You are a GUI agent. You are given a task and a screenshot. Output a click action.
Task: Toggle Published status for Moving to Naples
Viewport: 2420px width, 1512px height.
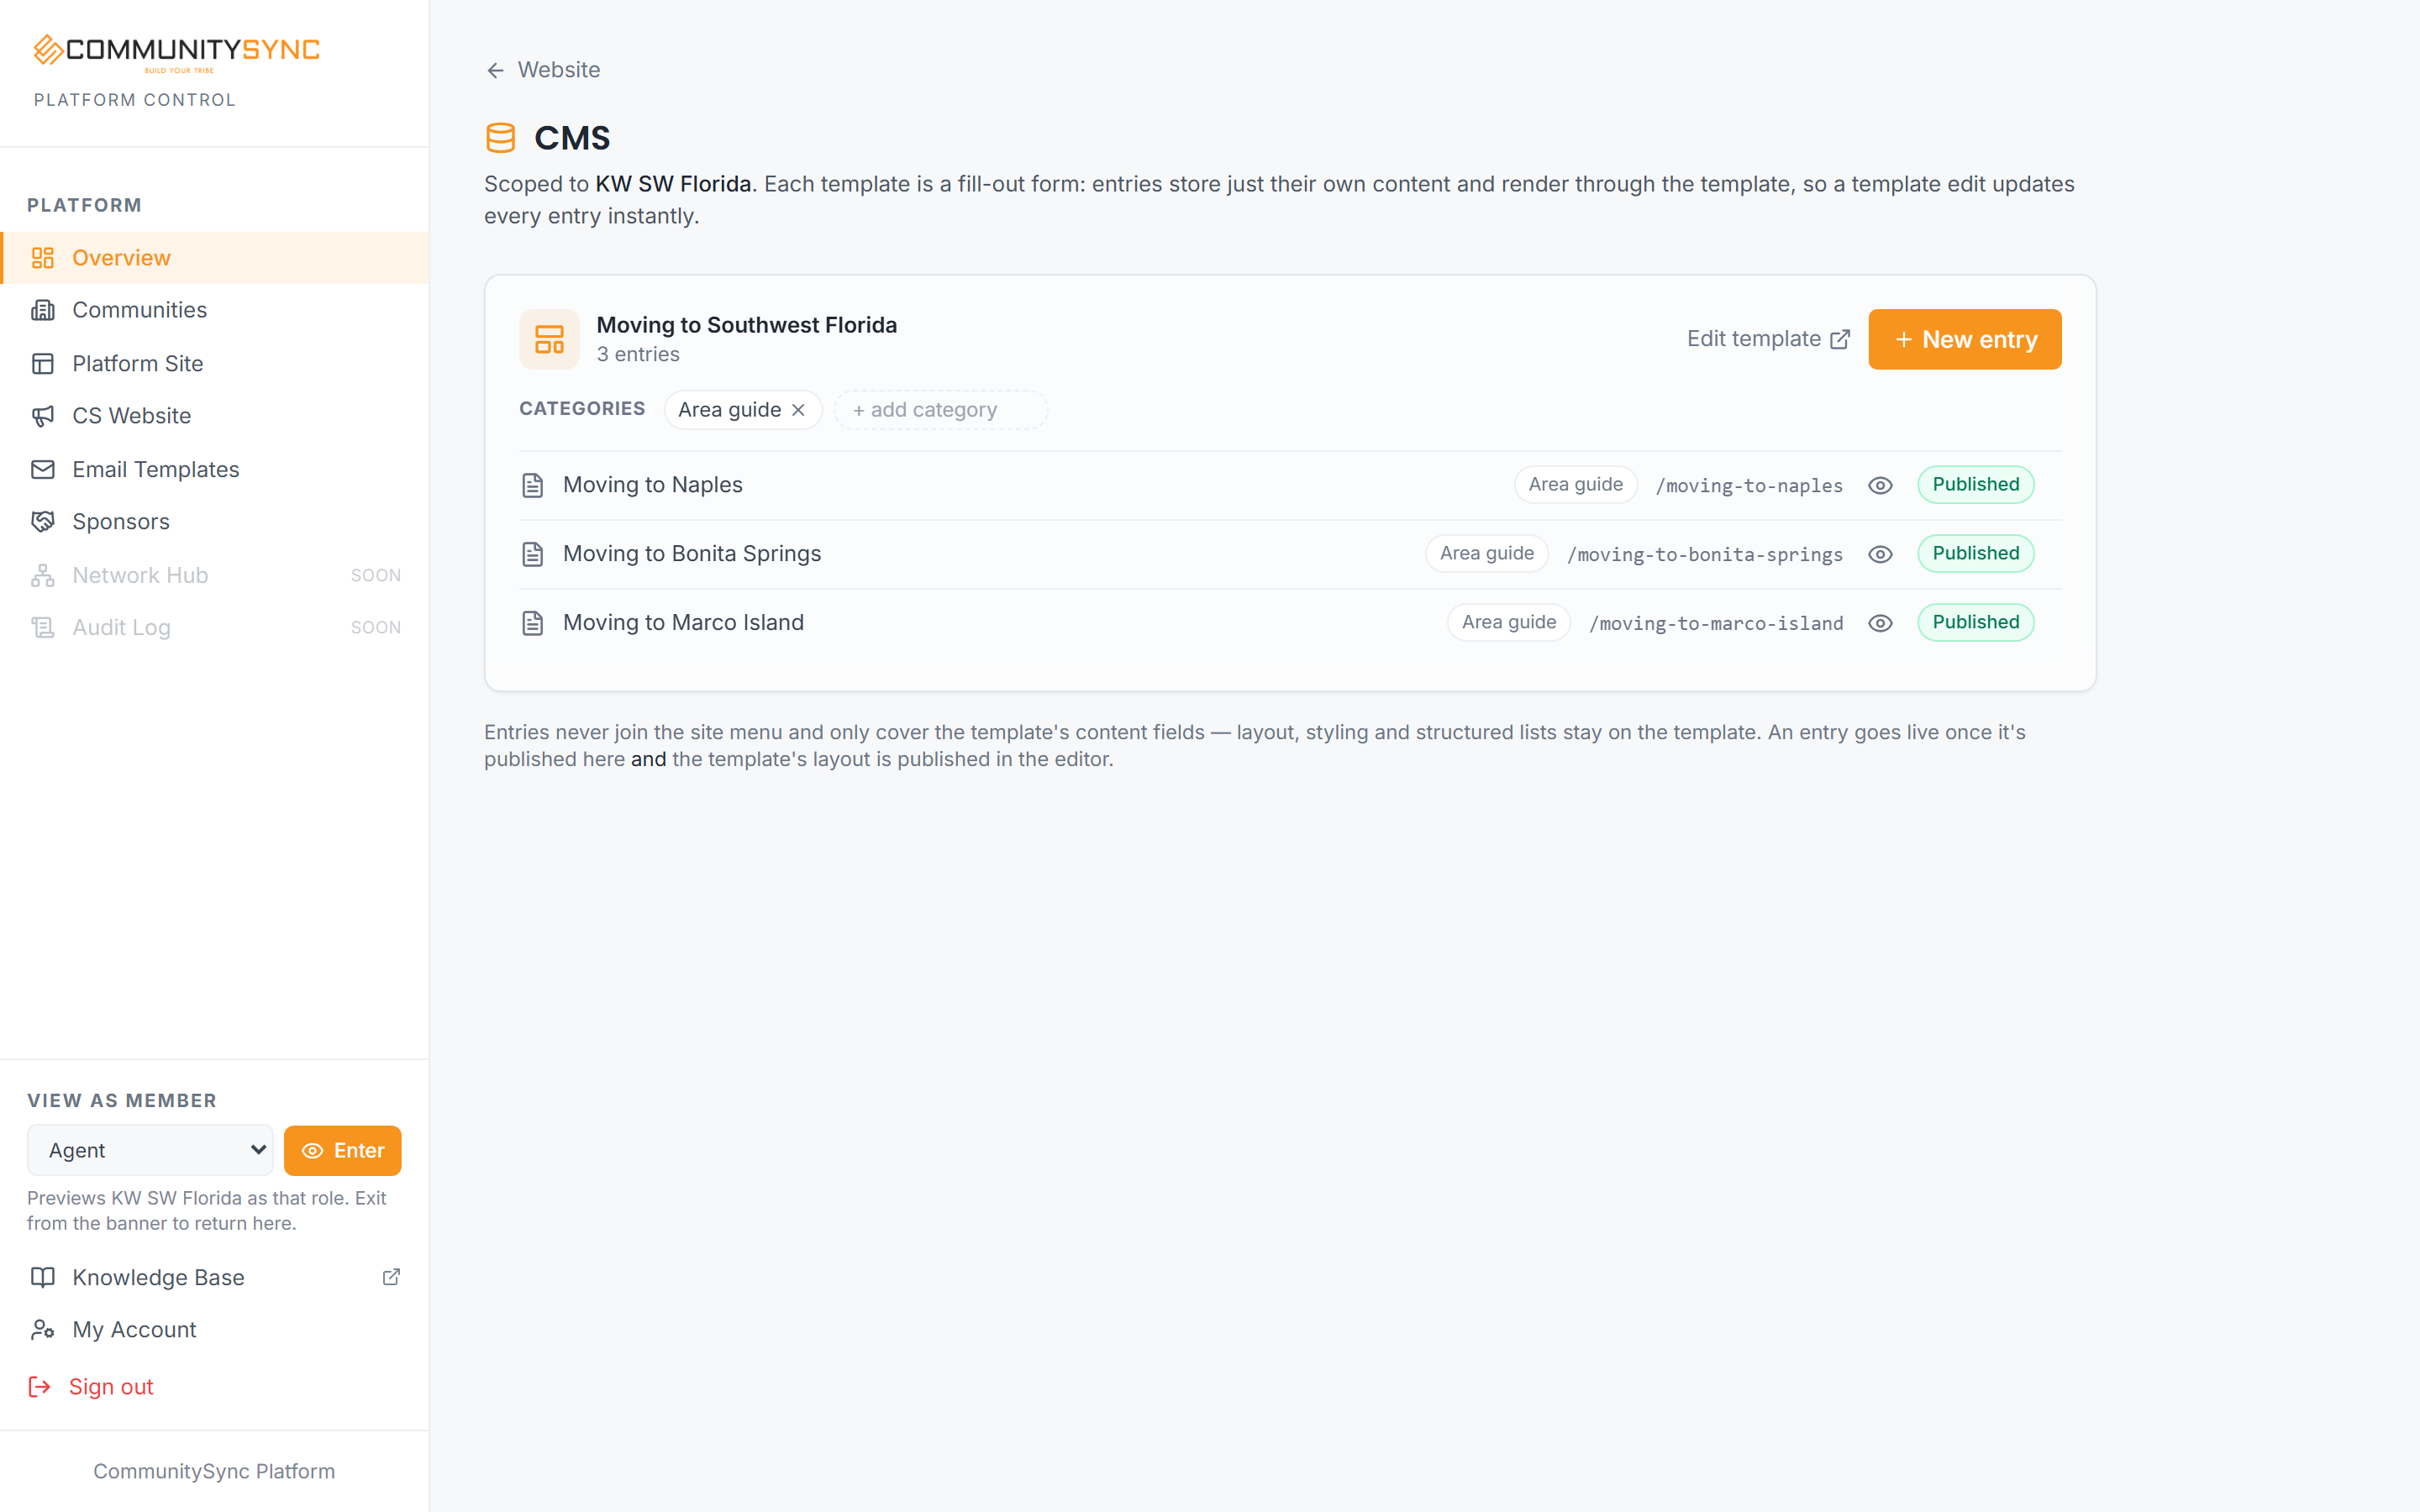click(1975, 485)
